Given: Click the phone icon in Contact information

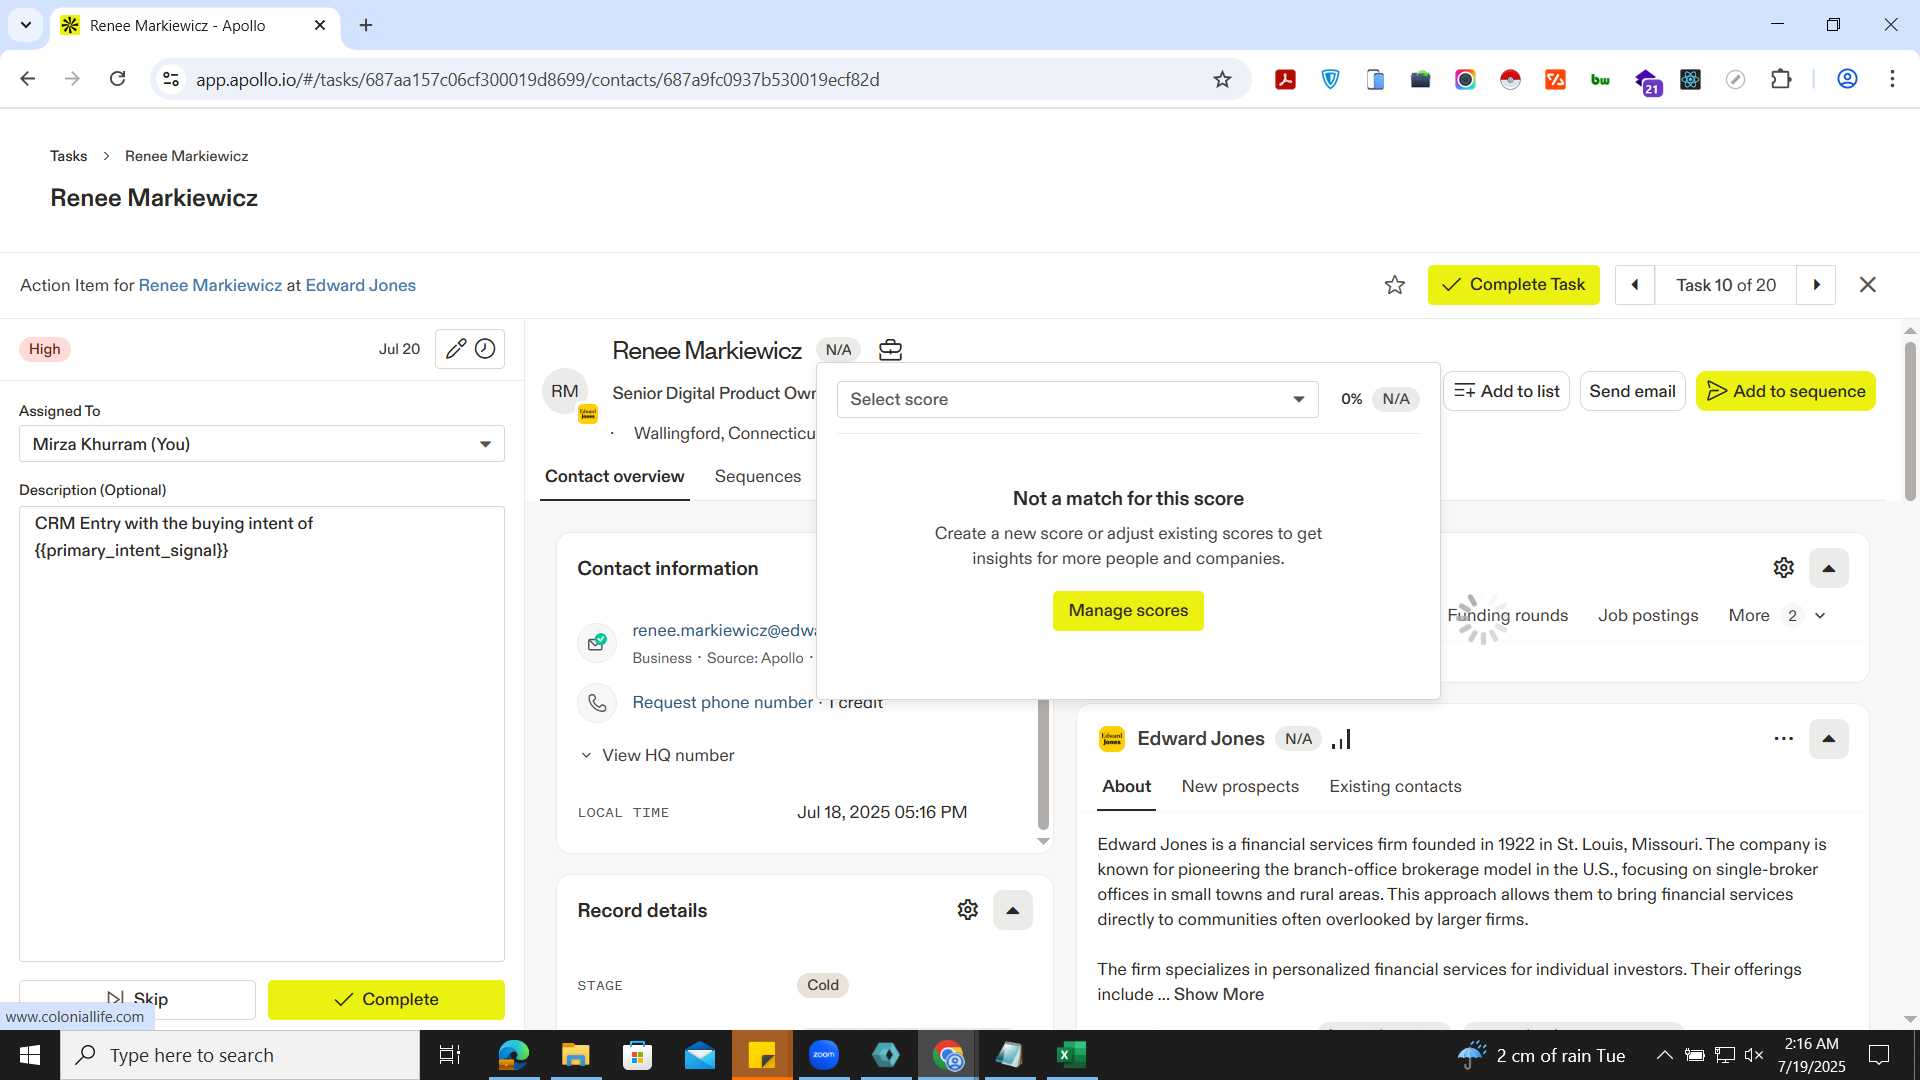Looking at the screenshot, I should (597, 703).
